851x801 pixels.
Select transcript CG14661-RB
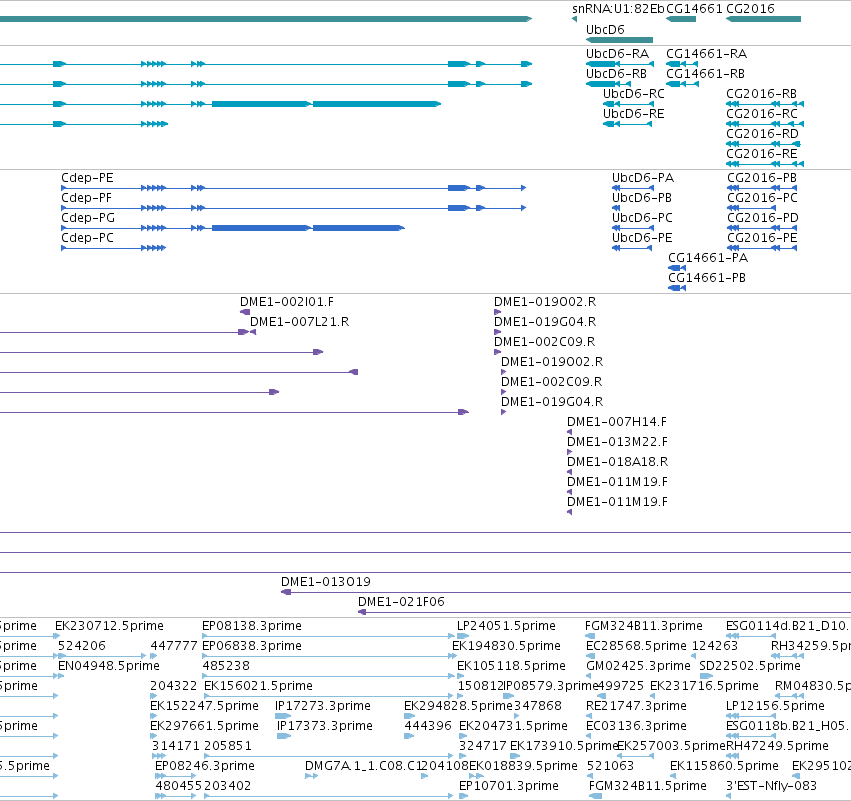(706, 74)
